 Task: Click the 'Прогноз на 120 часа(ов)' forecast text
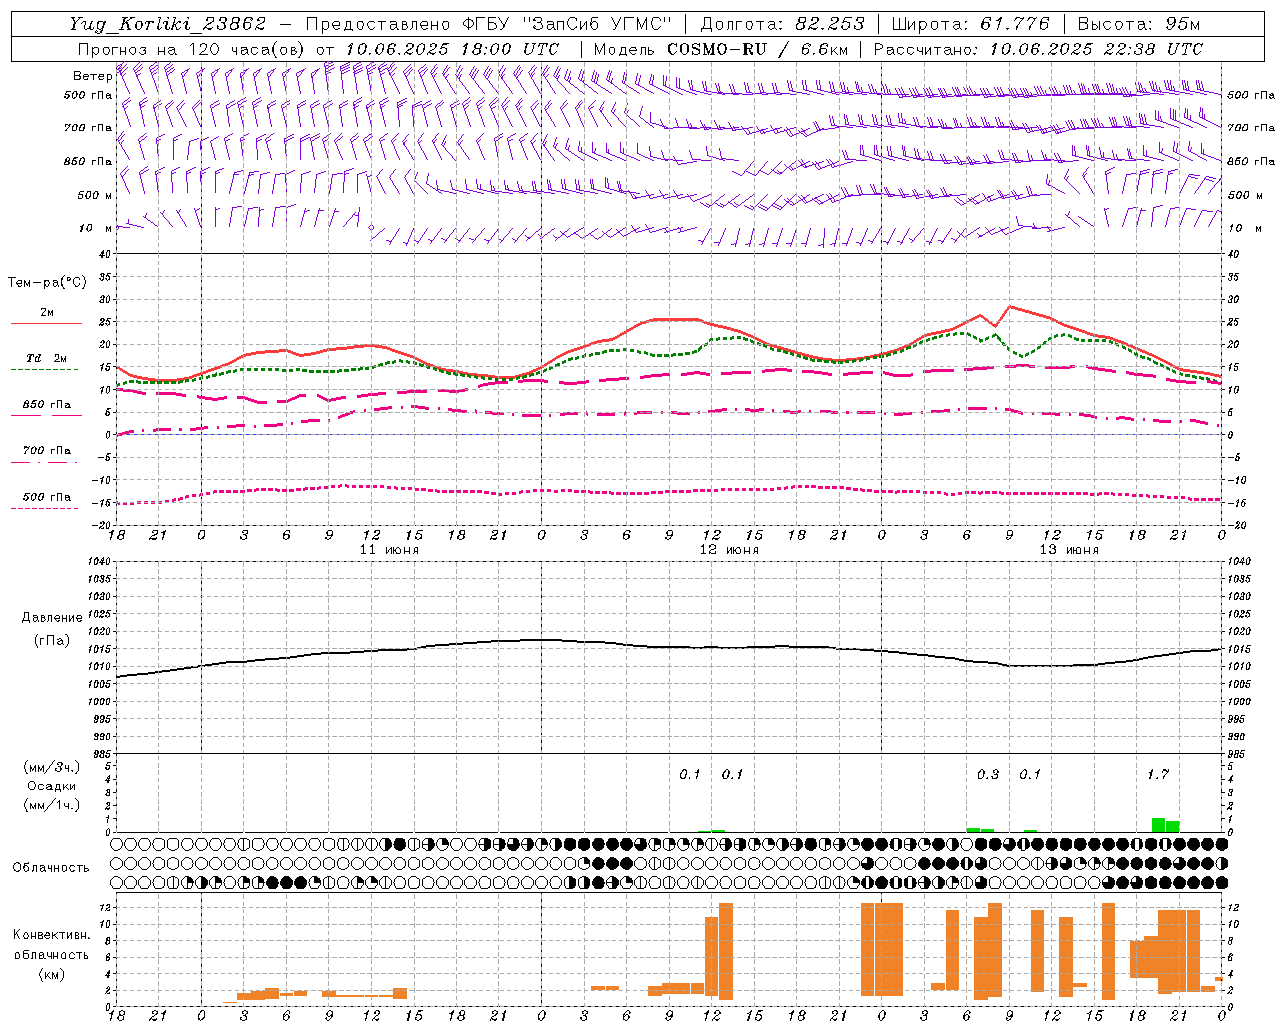(x=192, y=49)
